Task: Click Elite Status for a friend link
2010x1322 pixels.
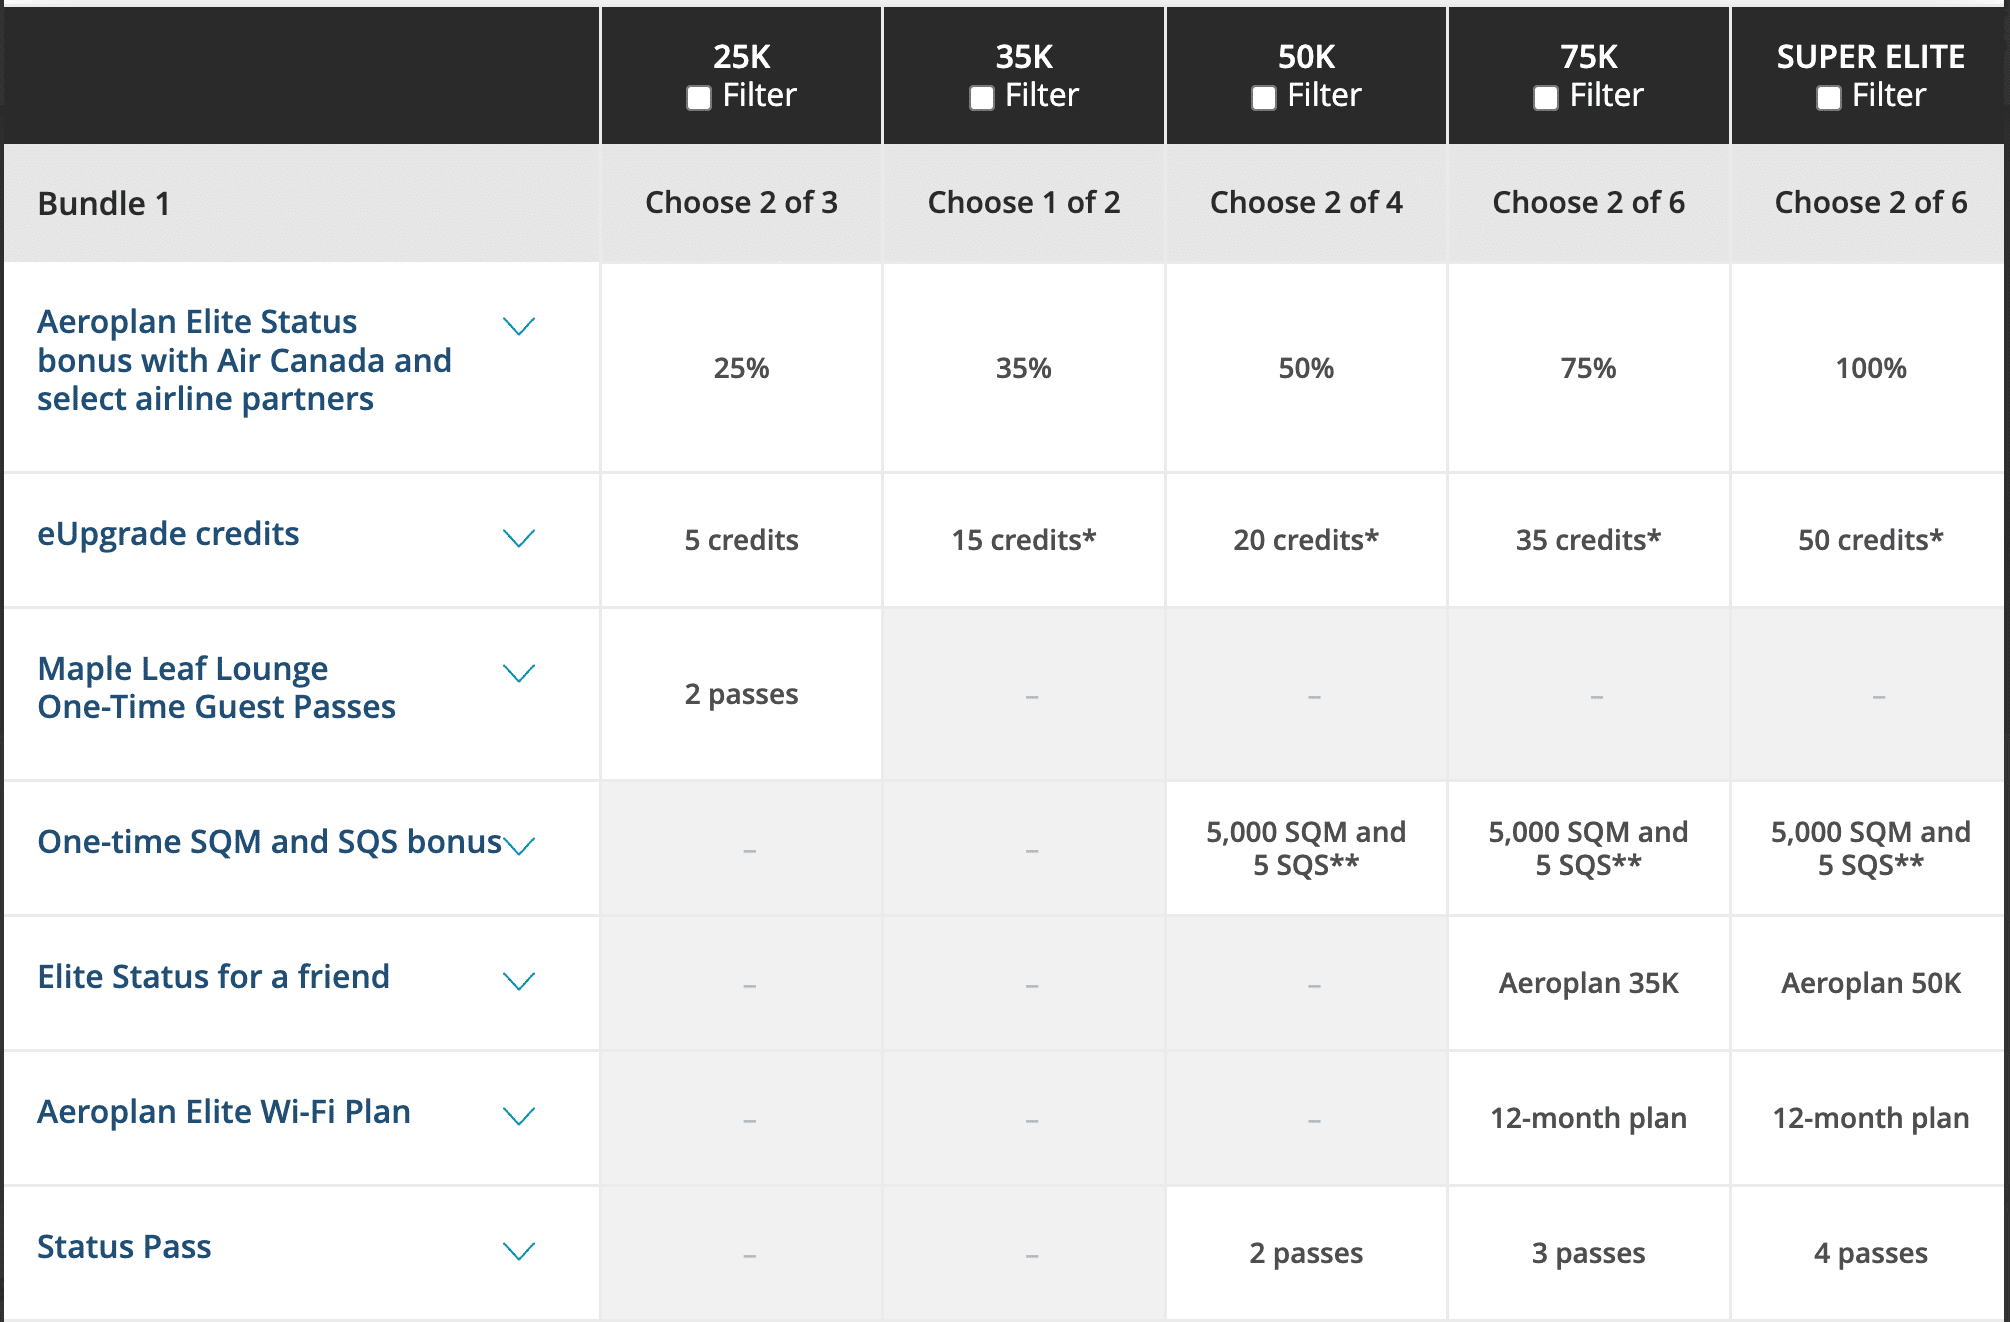Action: (213, 977)
